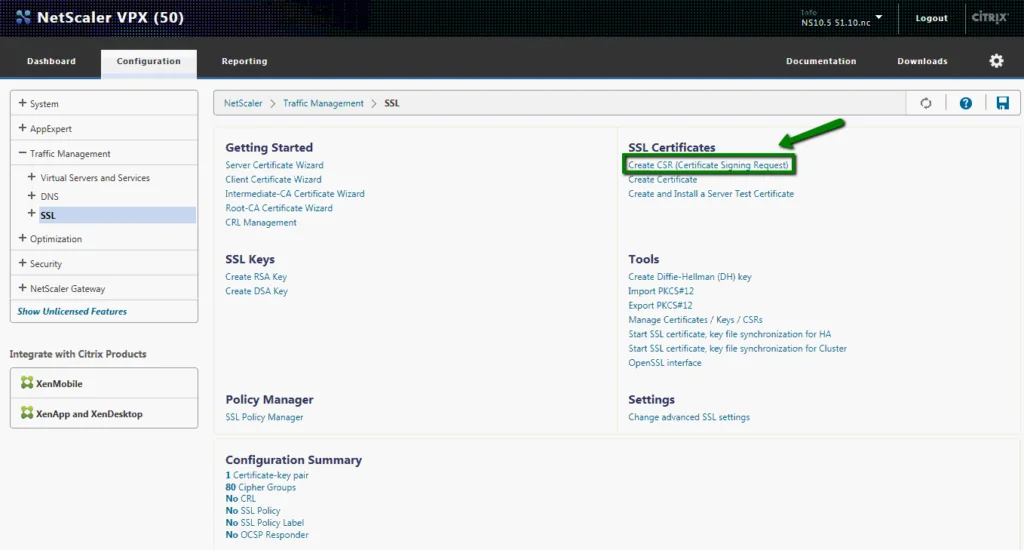Viewport: 1024px width, 550px height.
Task: Click the XenApp and XenDesktop icon
Action: [x=27, y=413]
